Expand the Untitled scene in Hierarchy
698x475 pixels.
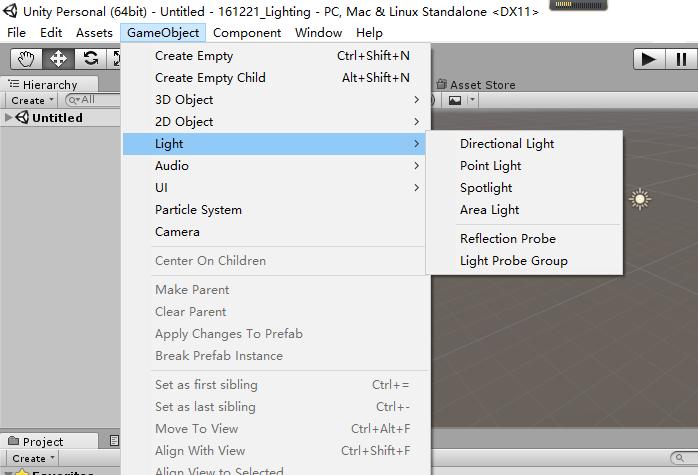click(8, 118)
